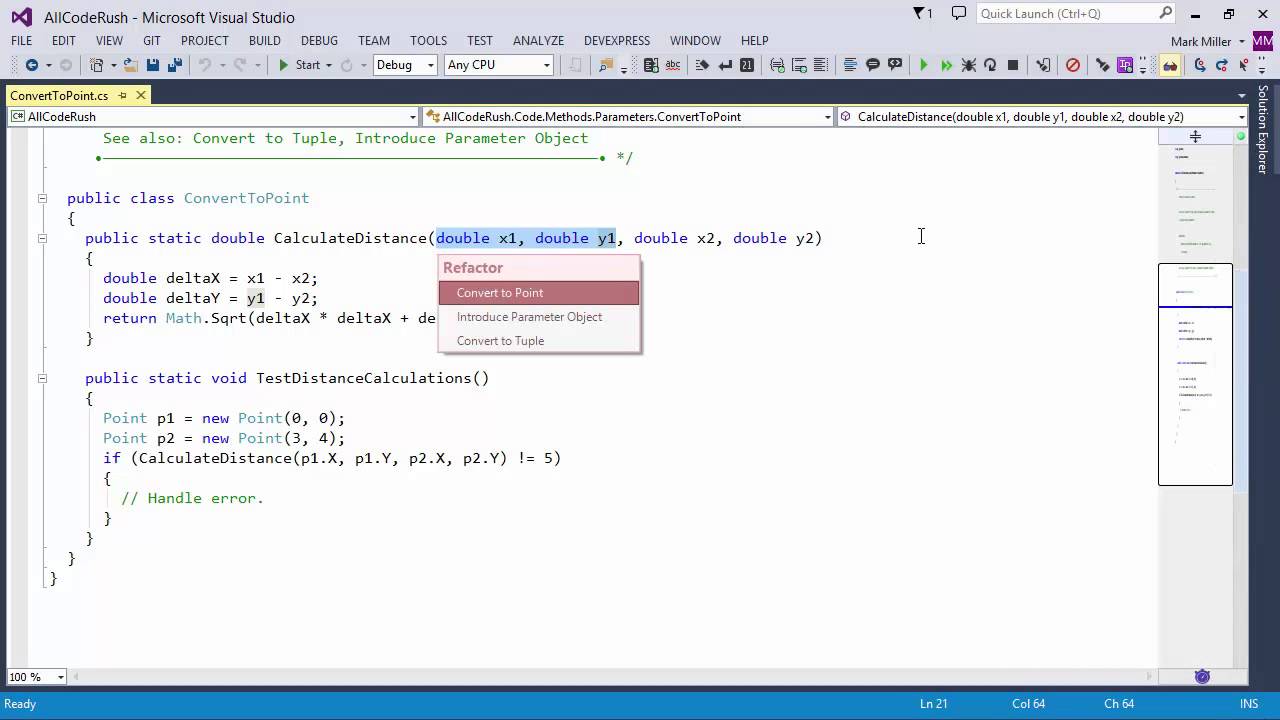Choose Convert to Tuple refactoring
Image resolution: width=1280 pixels, height=720 pixels.
[x=539, y=341]
